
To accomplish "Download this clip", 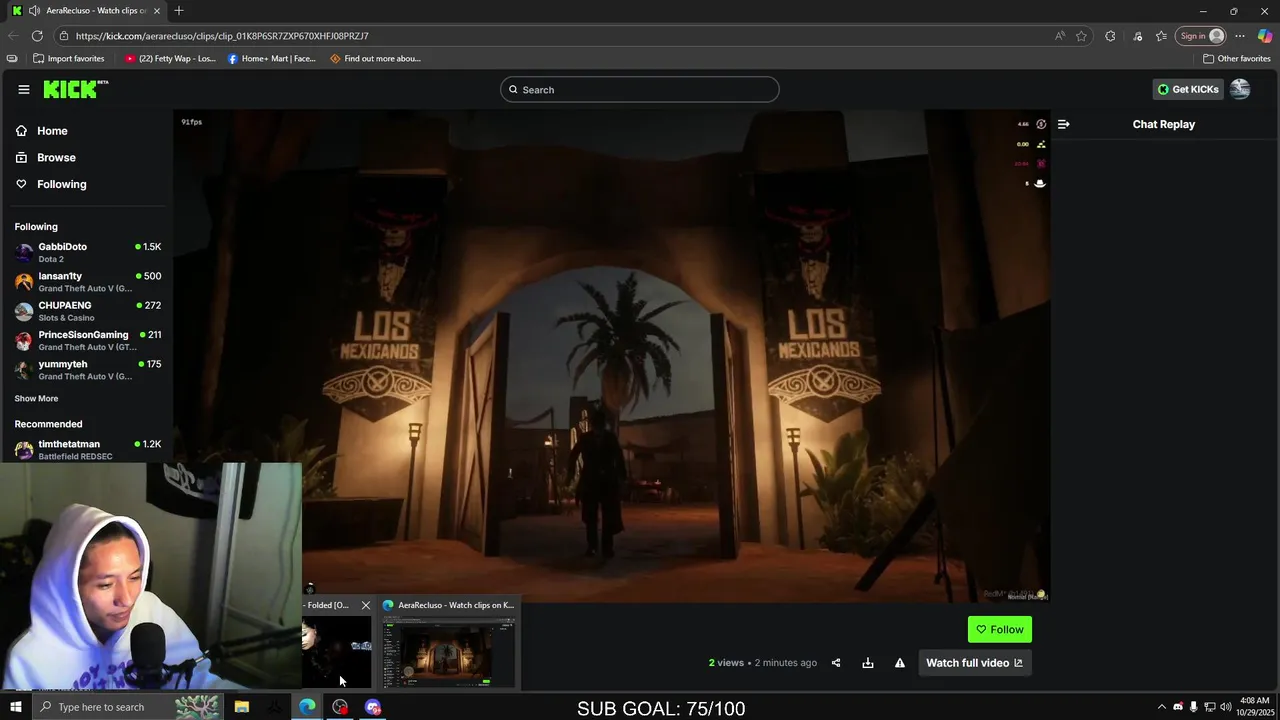I will (x=868, y=663).
